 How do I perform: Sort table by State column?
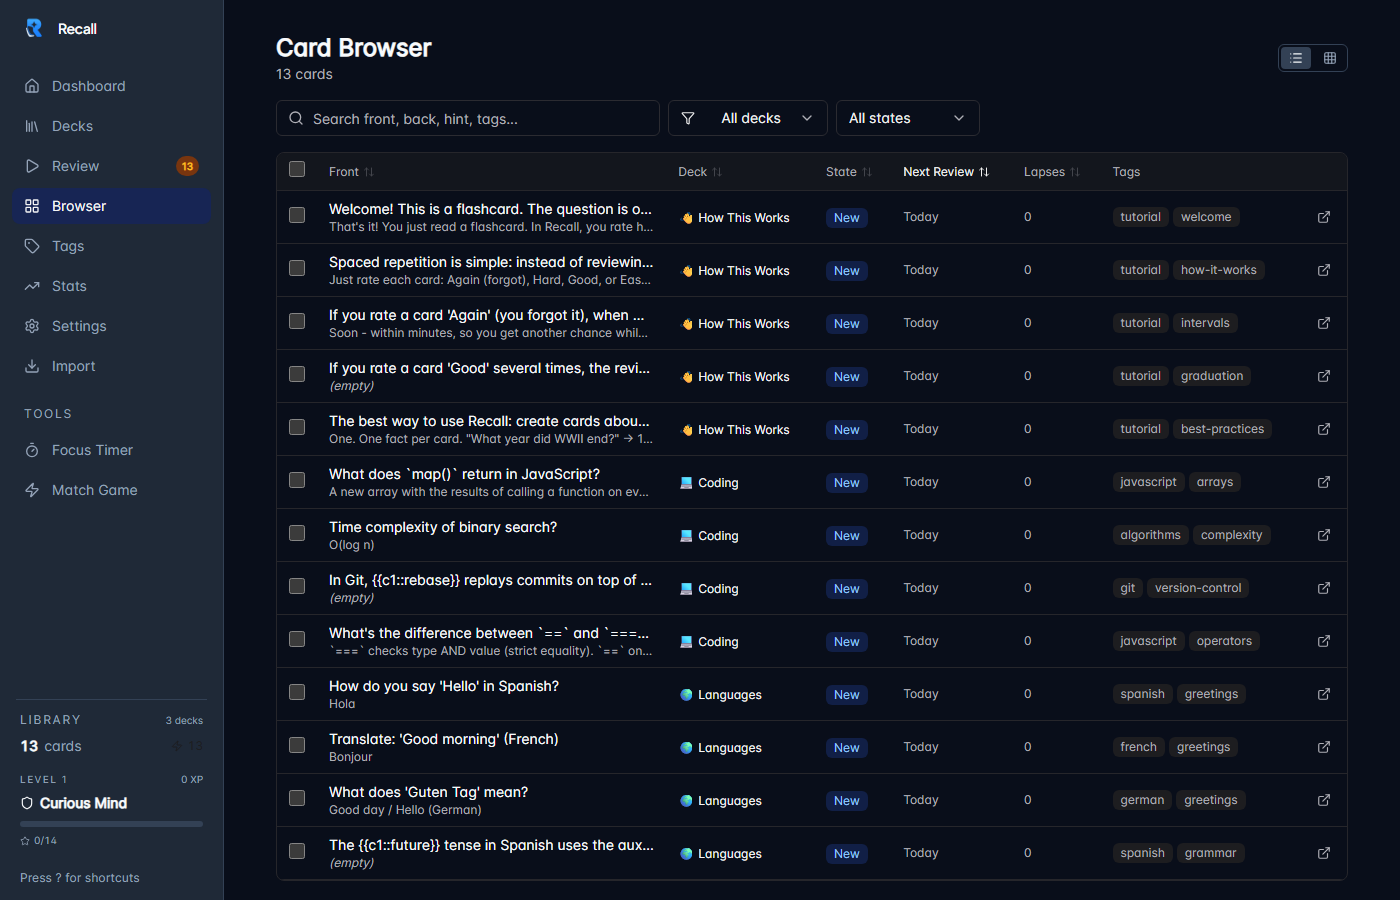[x=849, y=172]
